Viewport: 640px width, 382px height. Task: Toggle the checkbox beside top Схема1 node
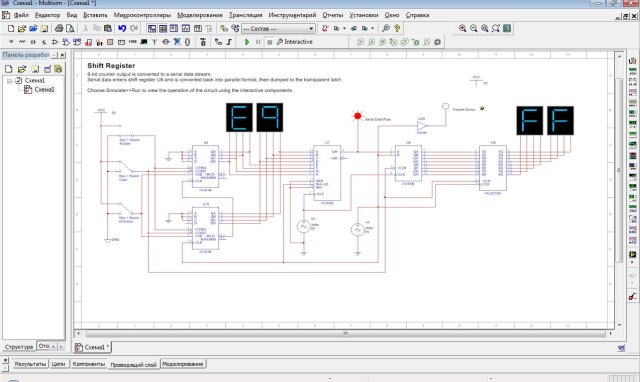[18, 80]
